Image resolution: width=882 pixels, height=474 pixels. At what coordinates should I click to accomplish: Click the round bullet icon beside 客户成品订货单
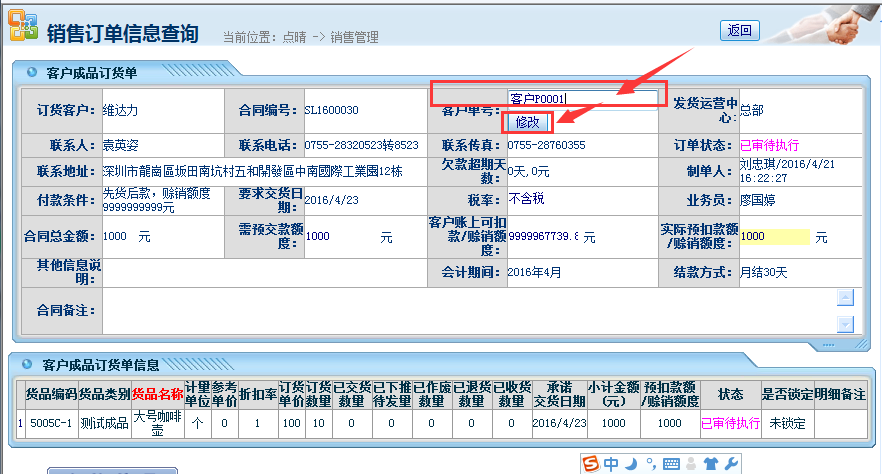point(32,72)
